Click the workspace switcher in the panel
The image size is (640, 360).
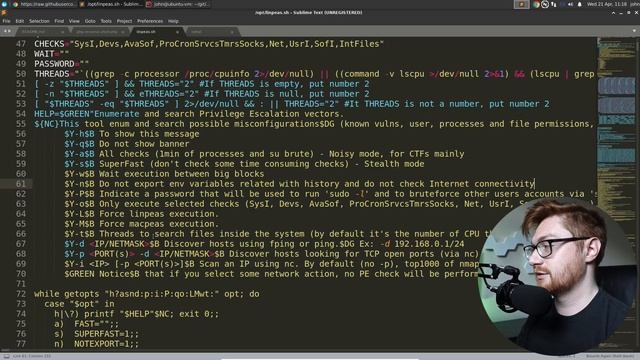coord(521,4)
